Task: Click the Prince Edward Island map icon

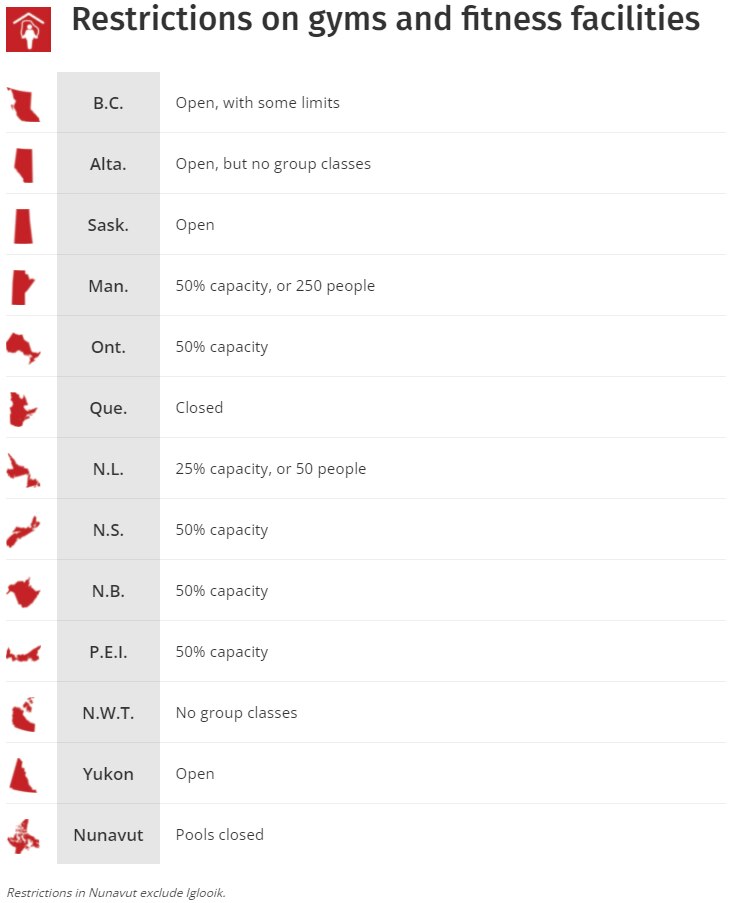Action: pyautogui.click(x=22, y=654)
